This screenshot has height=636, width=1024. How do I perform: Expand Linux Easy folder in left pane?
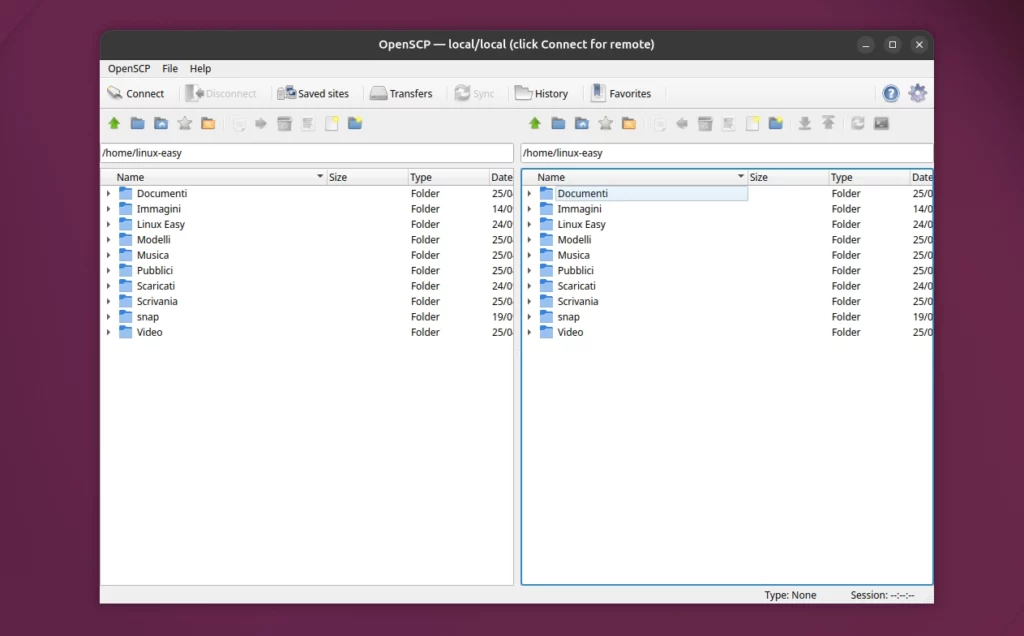coord(108,224)
